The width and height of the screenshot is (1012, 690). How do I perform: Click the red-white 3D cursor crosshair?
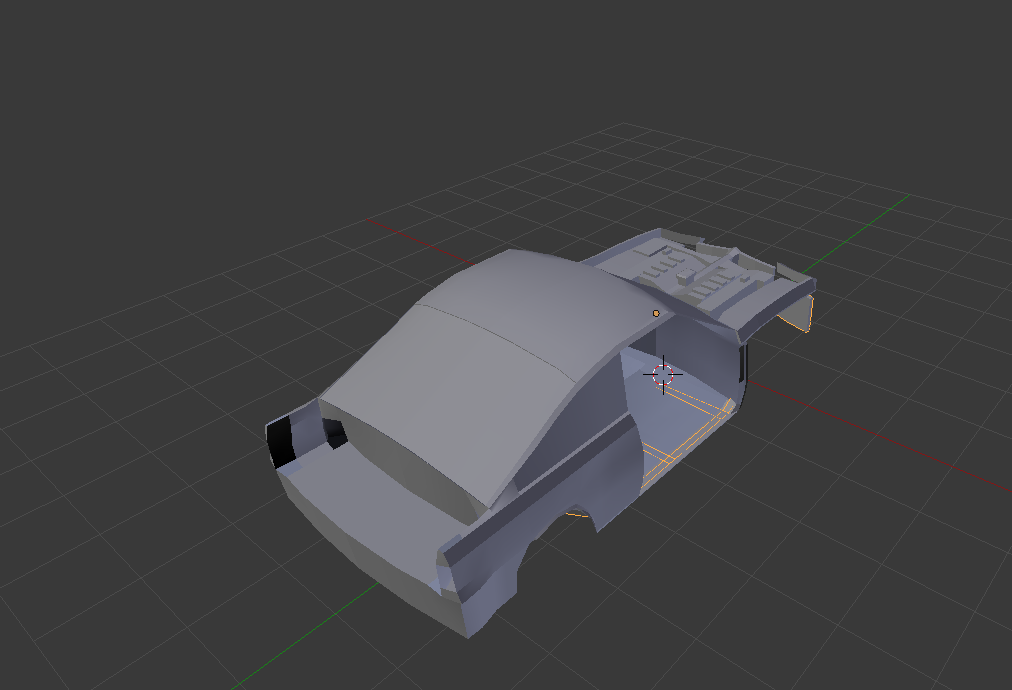pos(663,374)
